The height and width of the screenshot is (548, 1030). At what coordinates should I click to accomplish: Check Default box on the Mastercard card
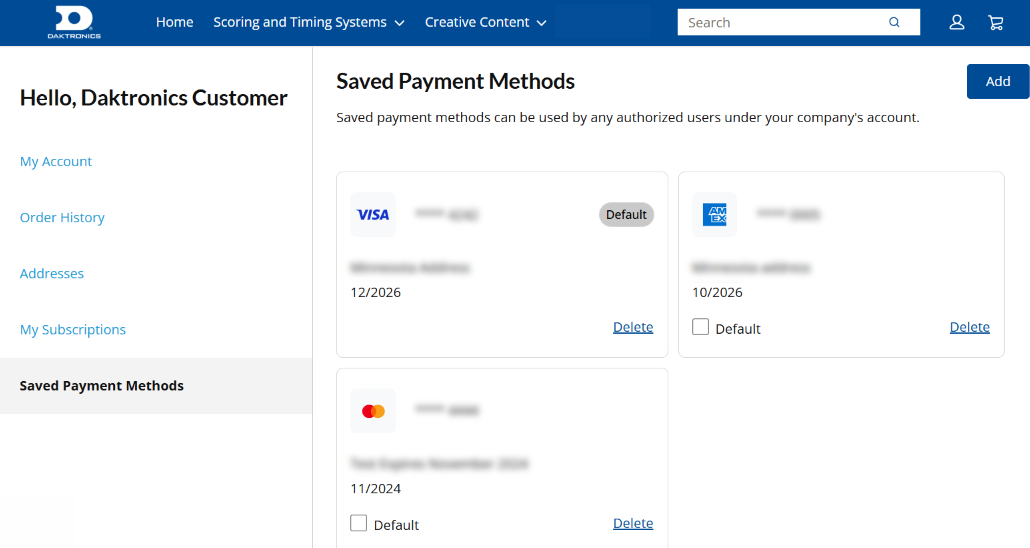click(359, 523)
